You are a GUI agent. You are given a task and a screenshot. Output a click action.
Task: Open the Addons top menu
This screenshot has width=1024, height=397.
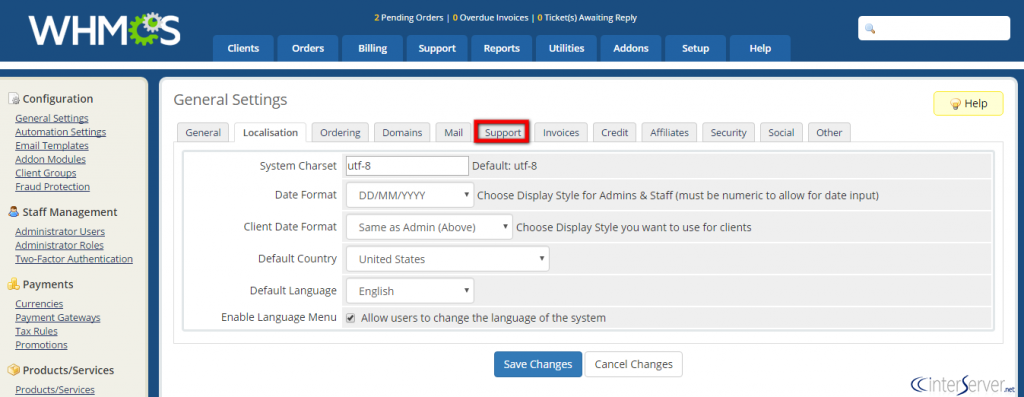point(631,48)
